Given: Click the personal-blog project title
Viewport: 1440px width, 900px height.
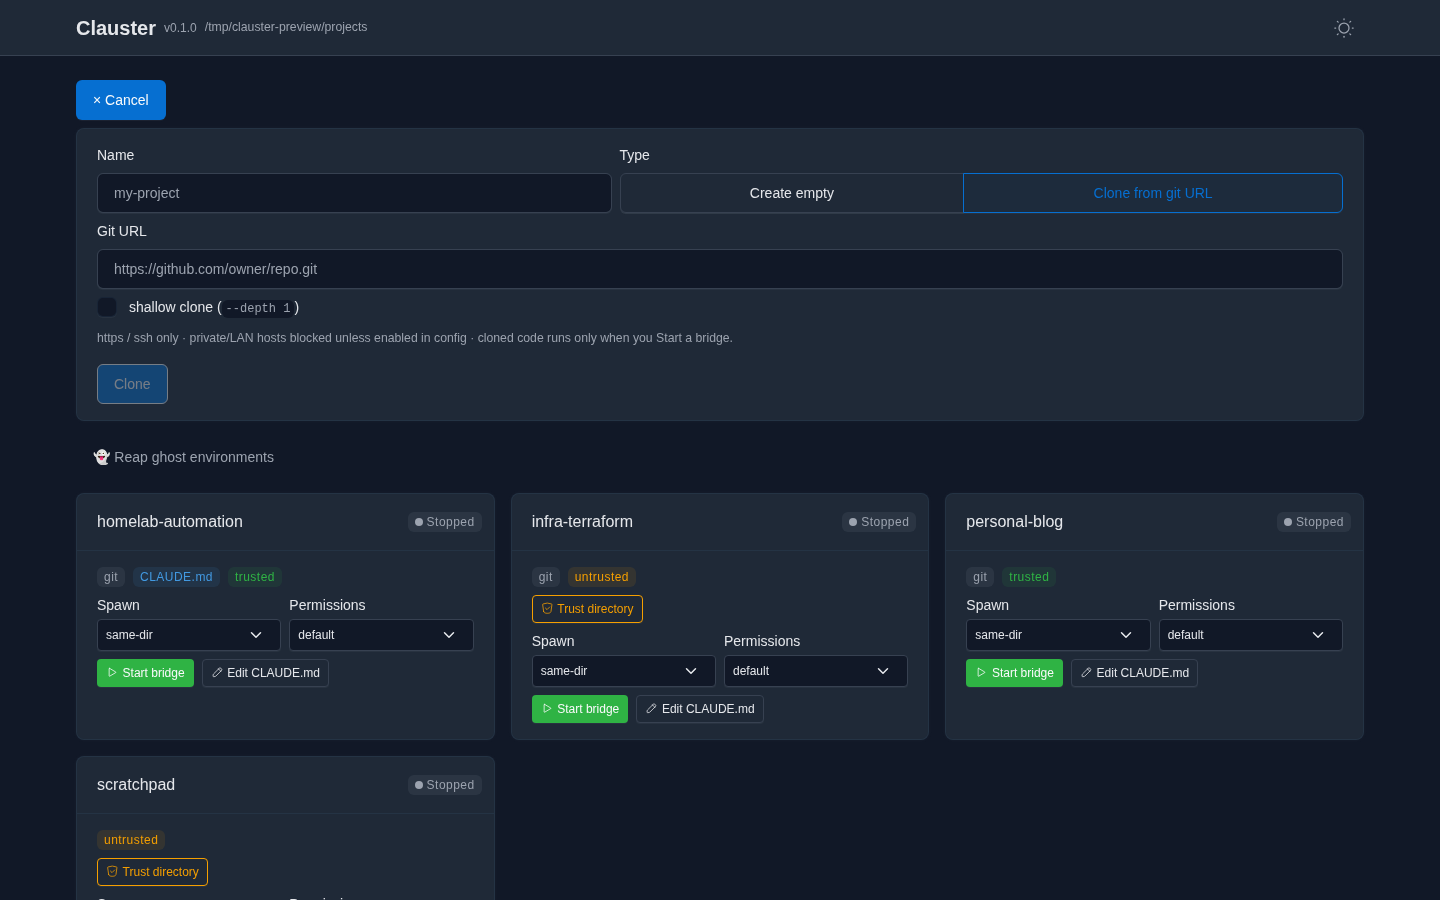Looking at the screenshot, I should [1014, 522].
